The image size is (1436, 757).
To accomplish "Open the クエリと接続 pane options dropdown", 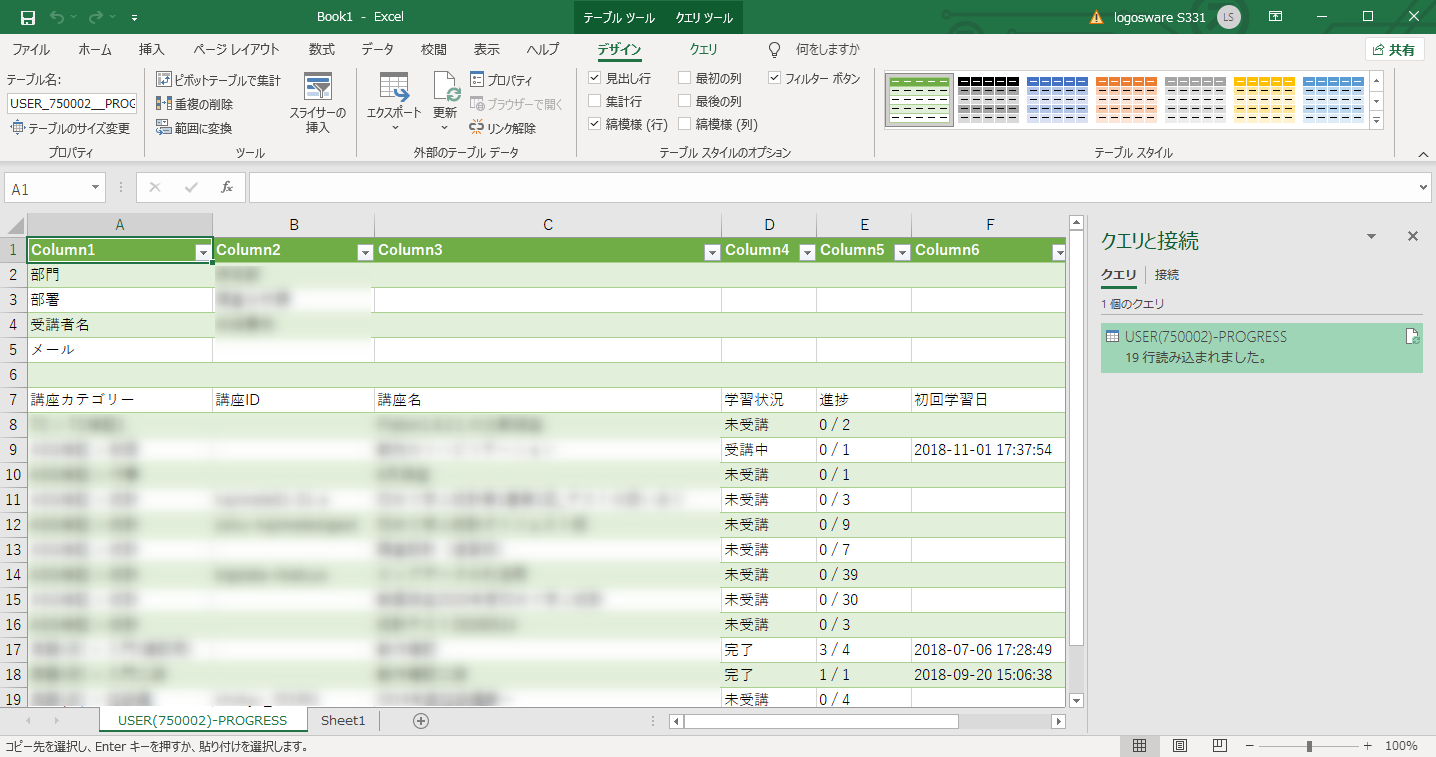I will (1372, 236).
